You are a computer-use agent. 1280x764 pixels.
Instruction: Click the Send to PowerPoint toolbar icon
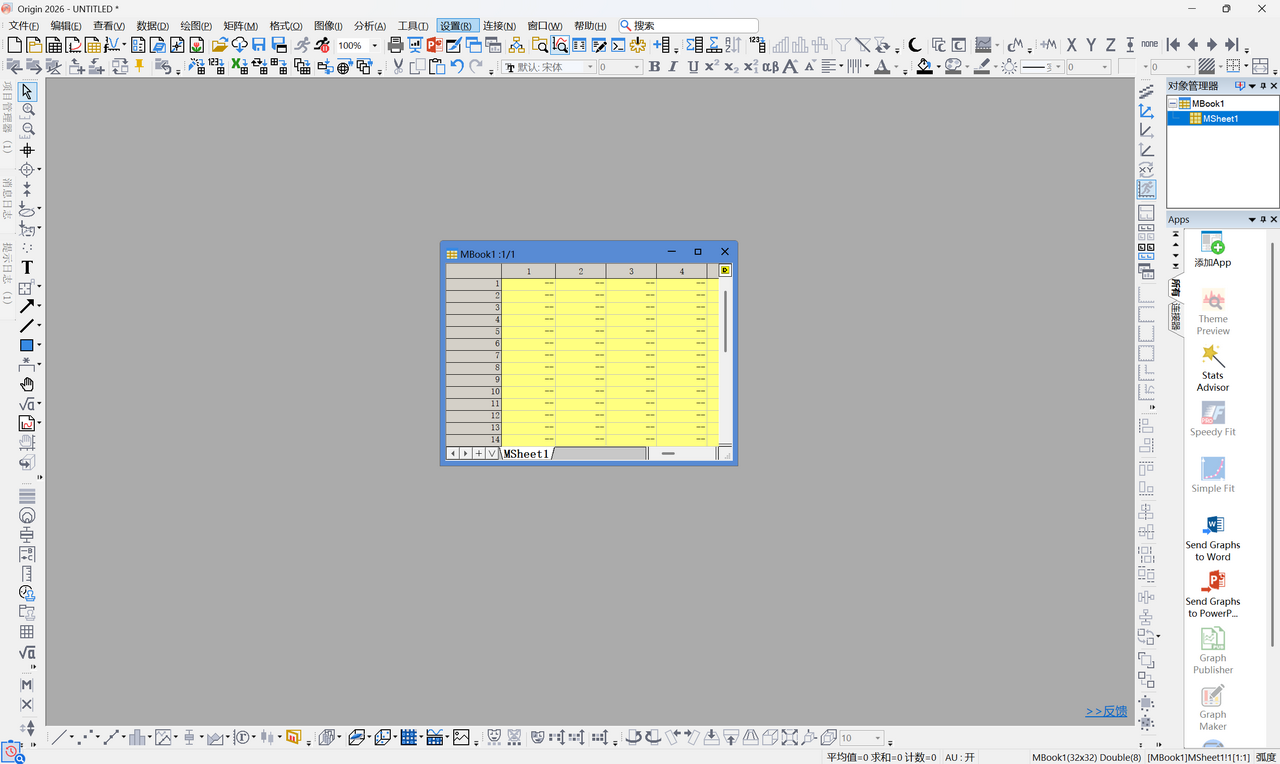pos(434,45)
